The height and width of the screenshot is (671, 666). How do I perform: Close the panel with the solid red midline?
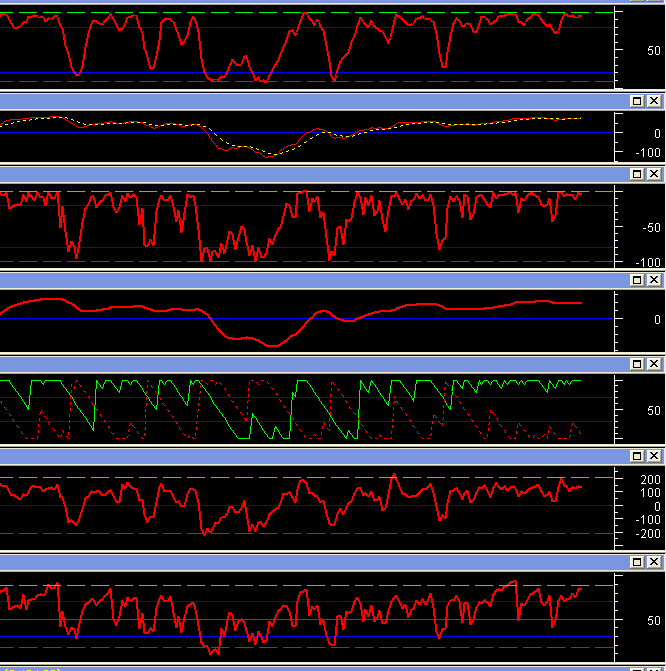[x=654, y=562]
